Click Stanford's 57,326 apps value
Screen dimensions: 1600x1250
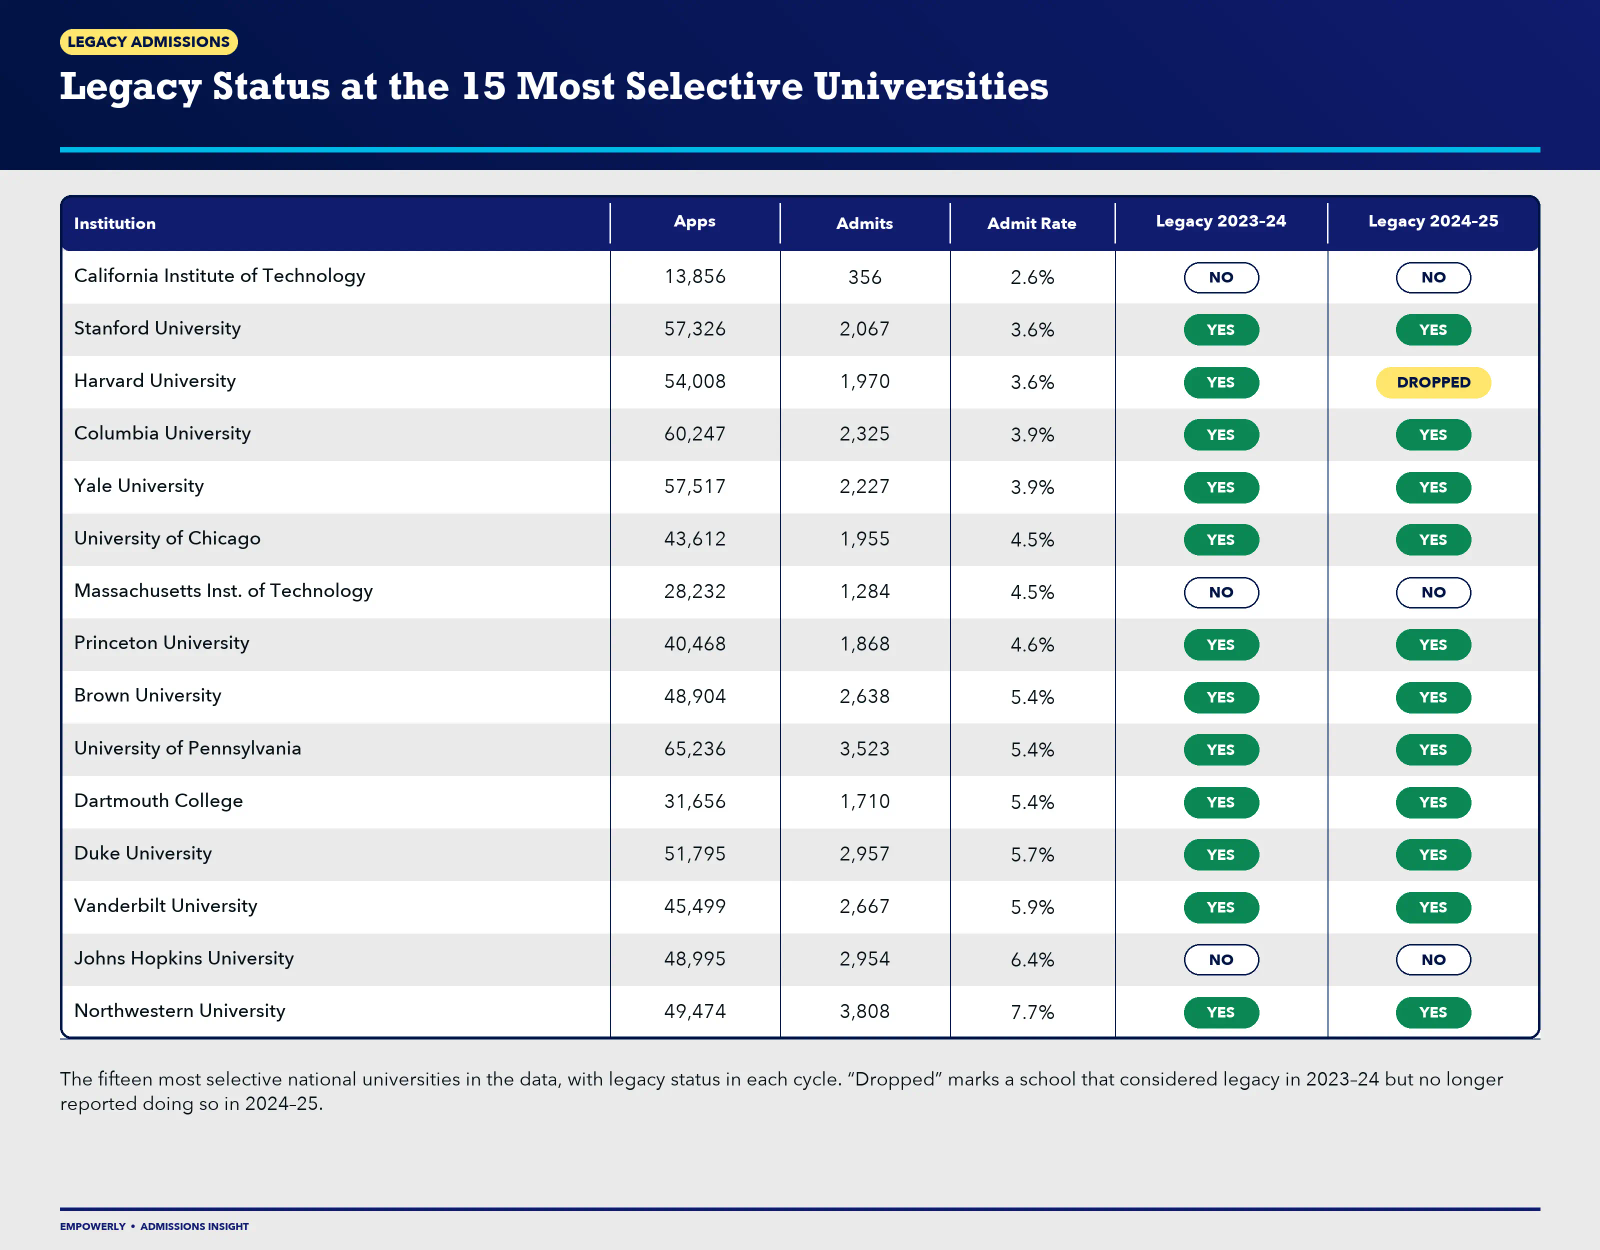click(x=695, y=330)
